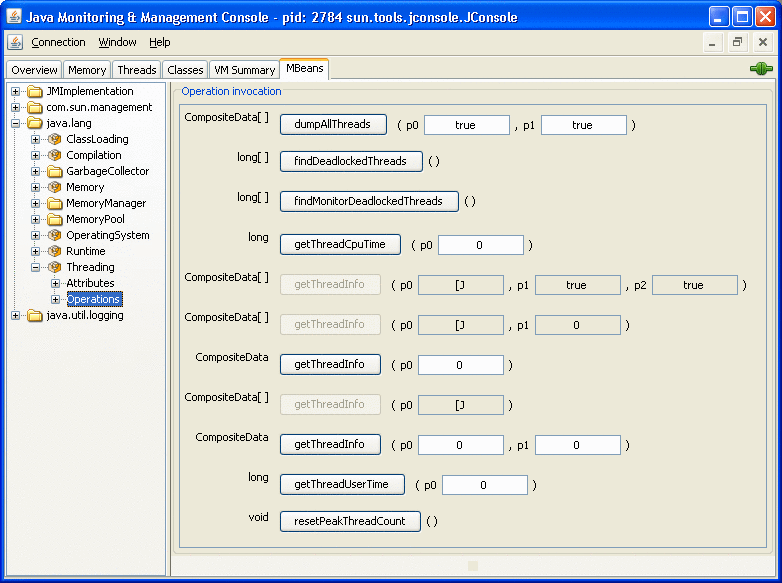
Task: Expand the Attributes node under Threading
Action: pyautogui.click(x=56, y=283)
